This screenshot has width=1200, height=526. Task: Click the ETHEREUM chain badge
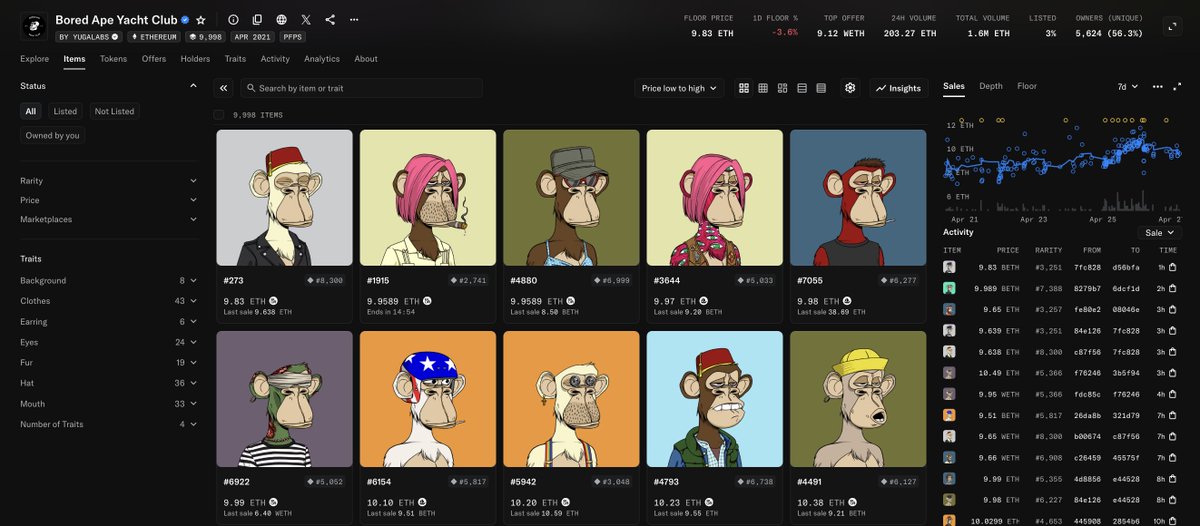(154, 37)
